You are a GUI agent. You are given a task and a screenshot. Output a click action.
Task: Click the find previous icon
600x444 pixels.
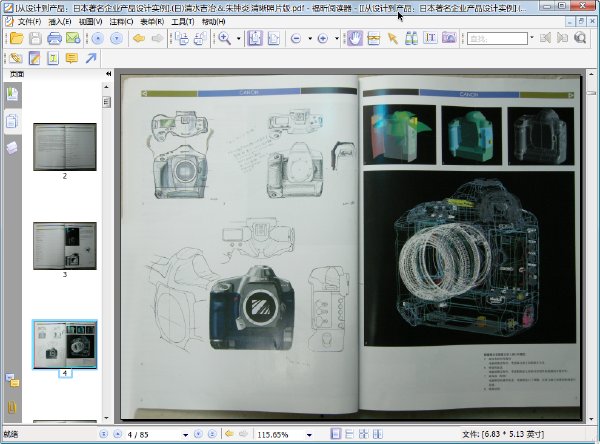[x=545, y=38]
